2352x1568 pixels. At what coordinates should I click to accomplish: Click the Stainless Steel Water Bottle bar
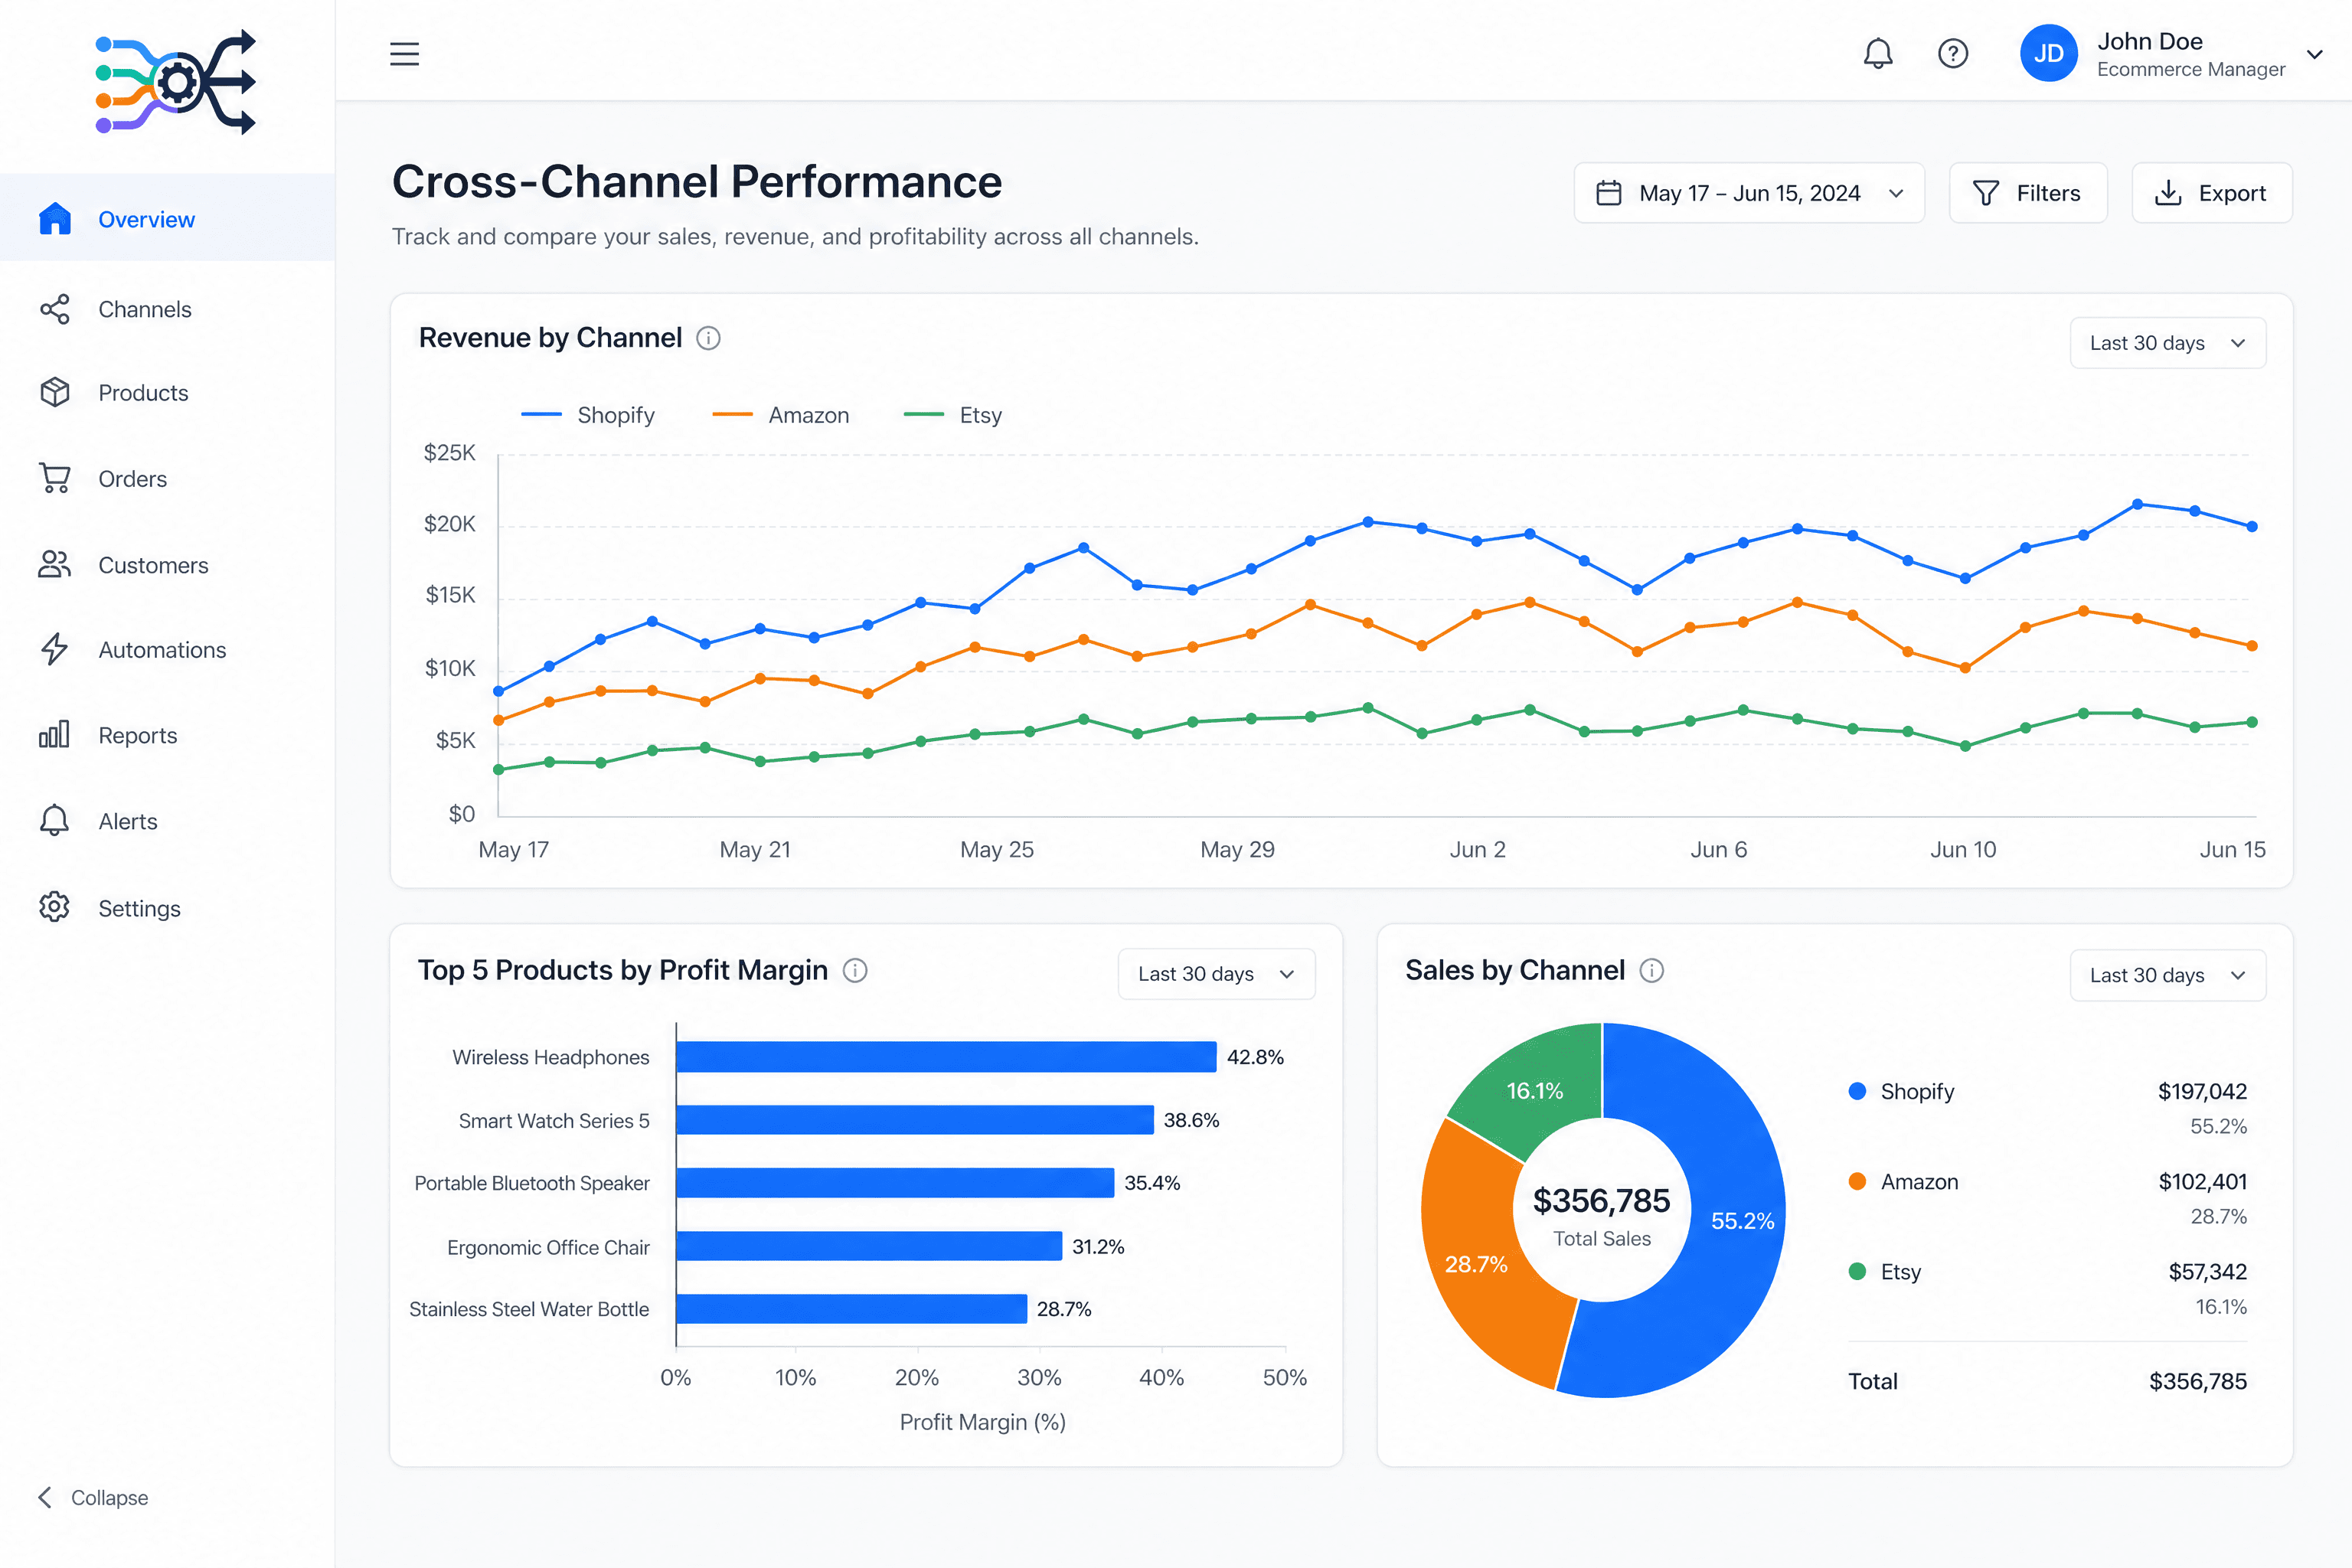pyautogui.click(x=852, y=1309)
